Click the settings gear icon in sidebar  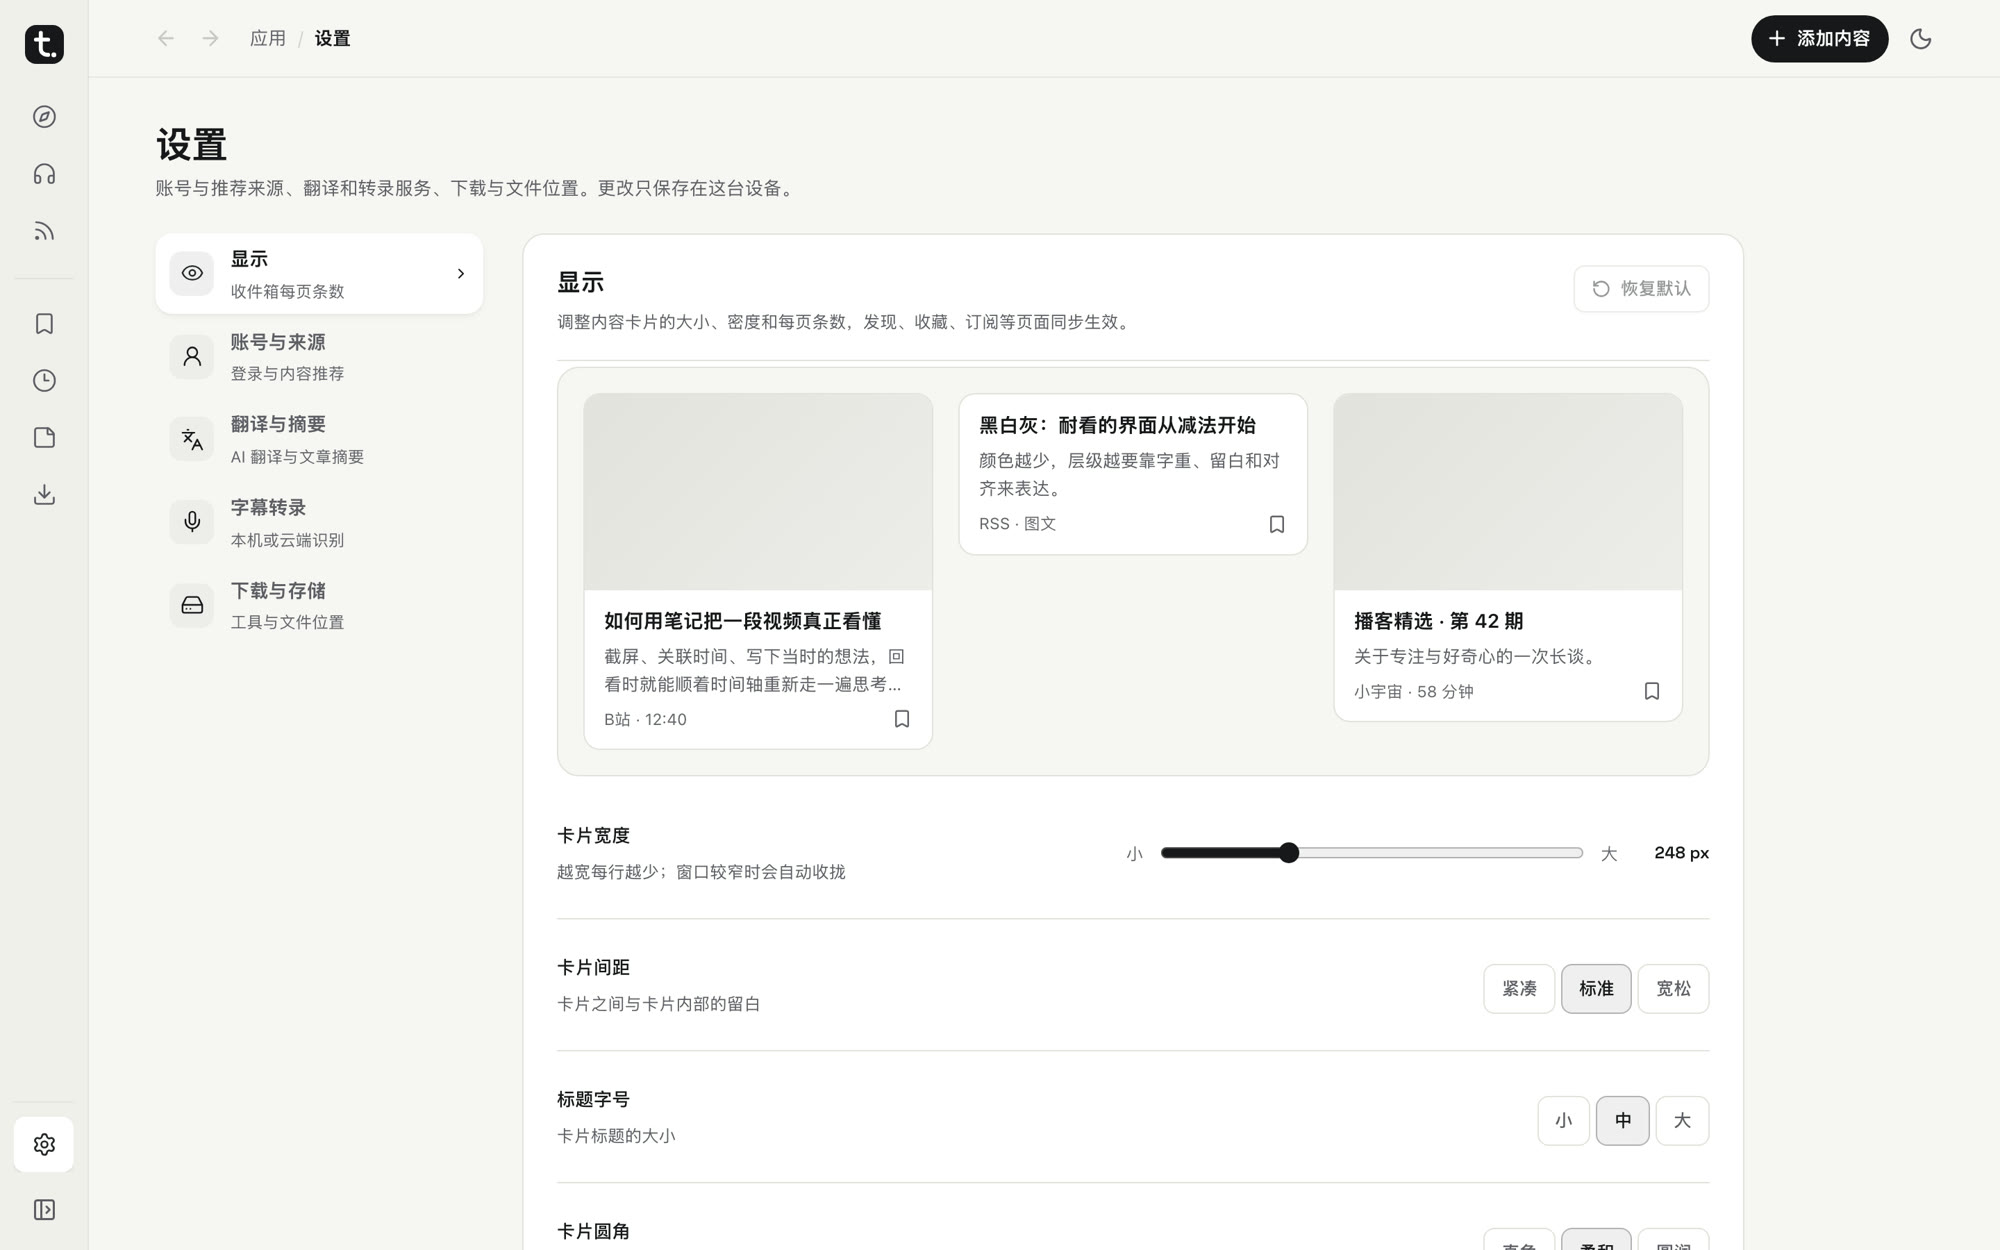click(x=44, y=1144)
